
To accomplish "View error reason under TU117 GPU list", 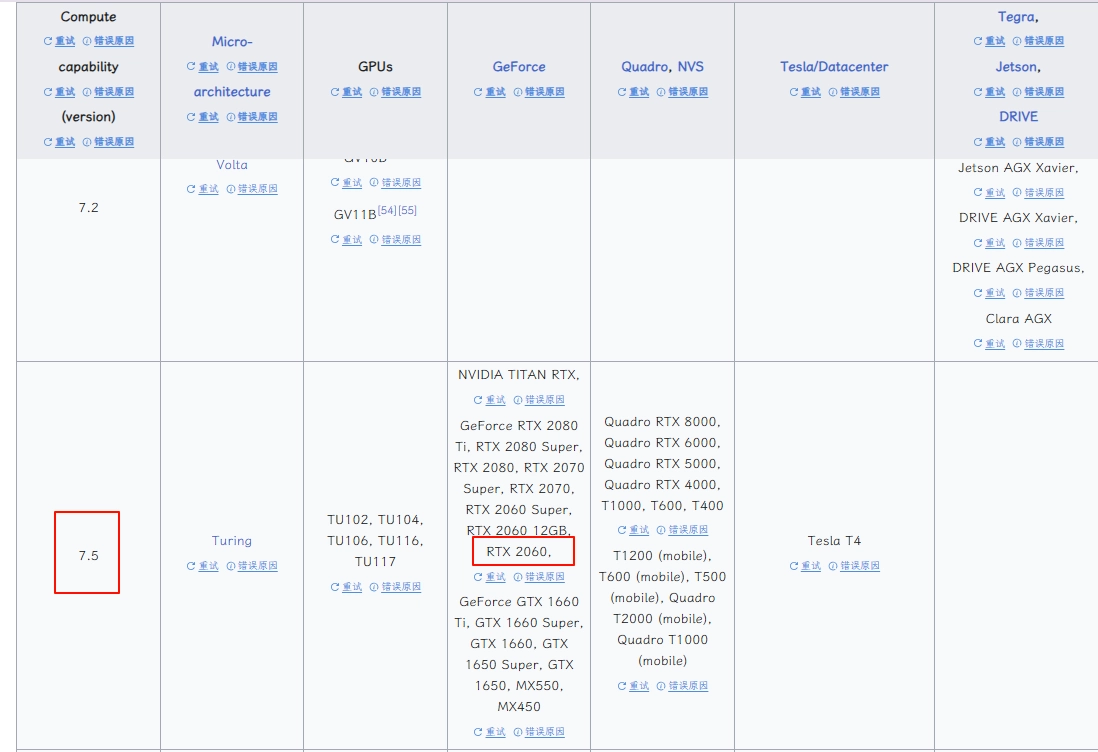I will pos(395,587).
